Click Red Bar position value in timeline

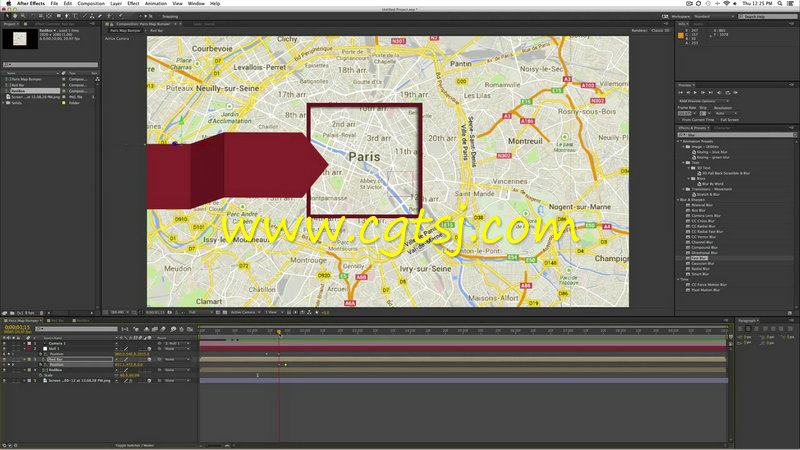tap(129, 365)
